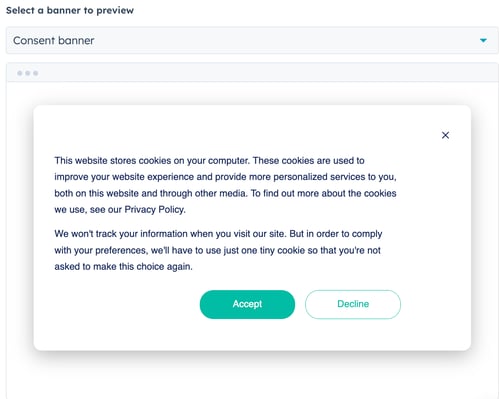Click the third gray dot in the preview bar
500x399 pixels.
click(35, 73)
